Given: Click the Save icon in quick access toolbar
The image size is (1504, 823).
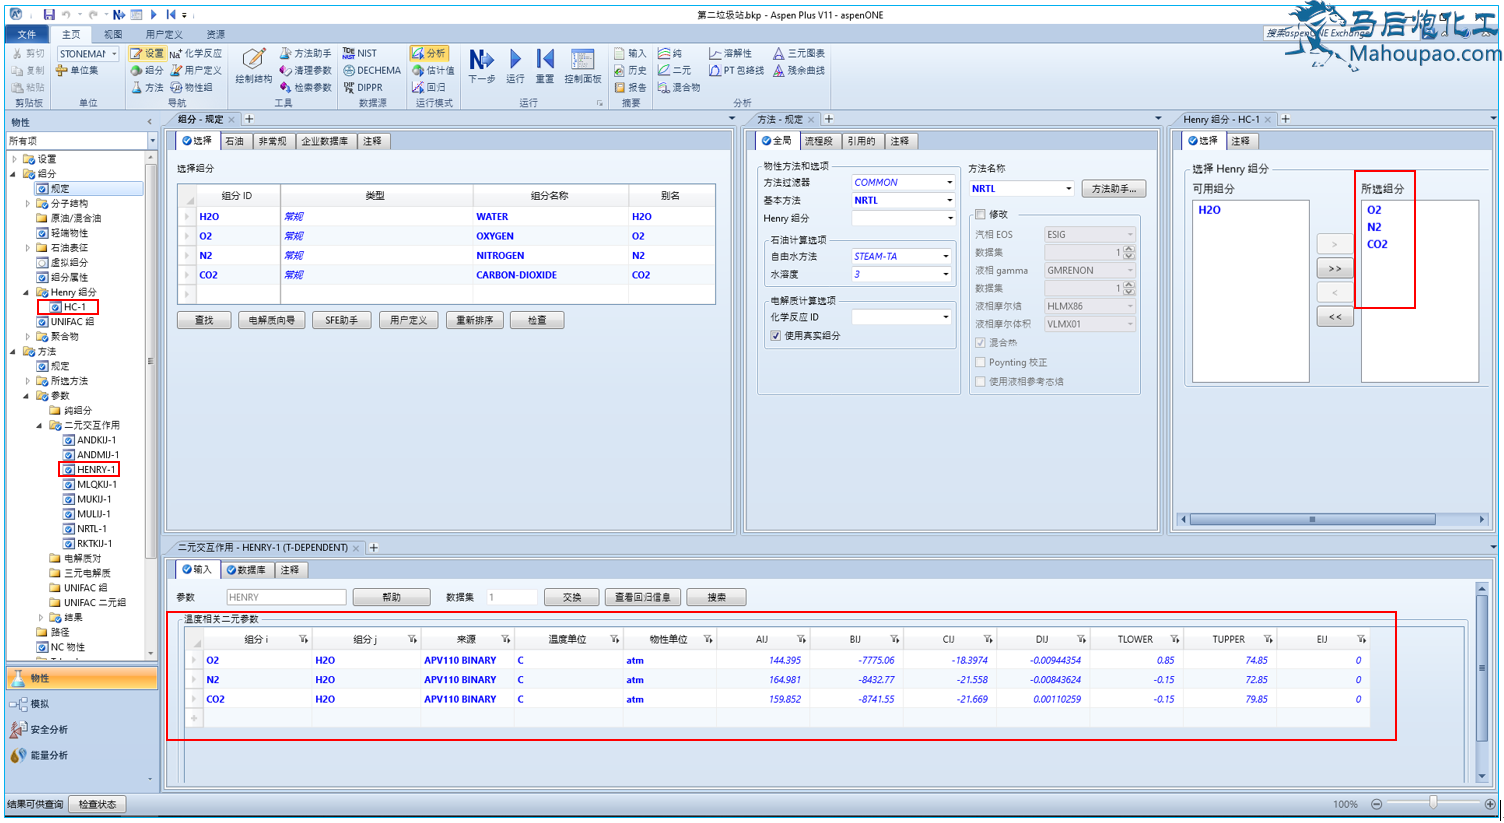Looking at the screenshot, I should [x=49, y=15].
